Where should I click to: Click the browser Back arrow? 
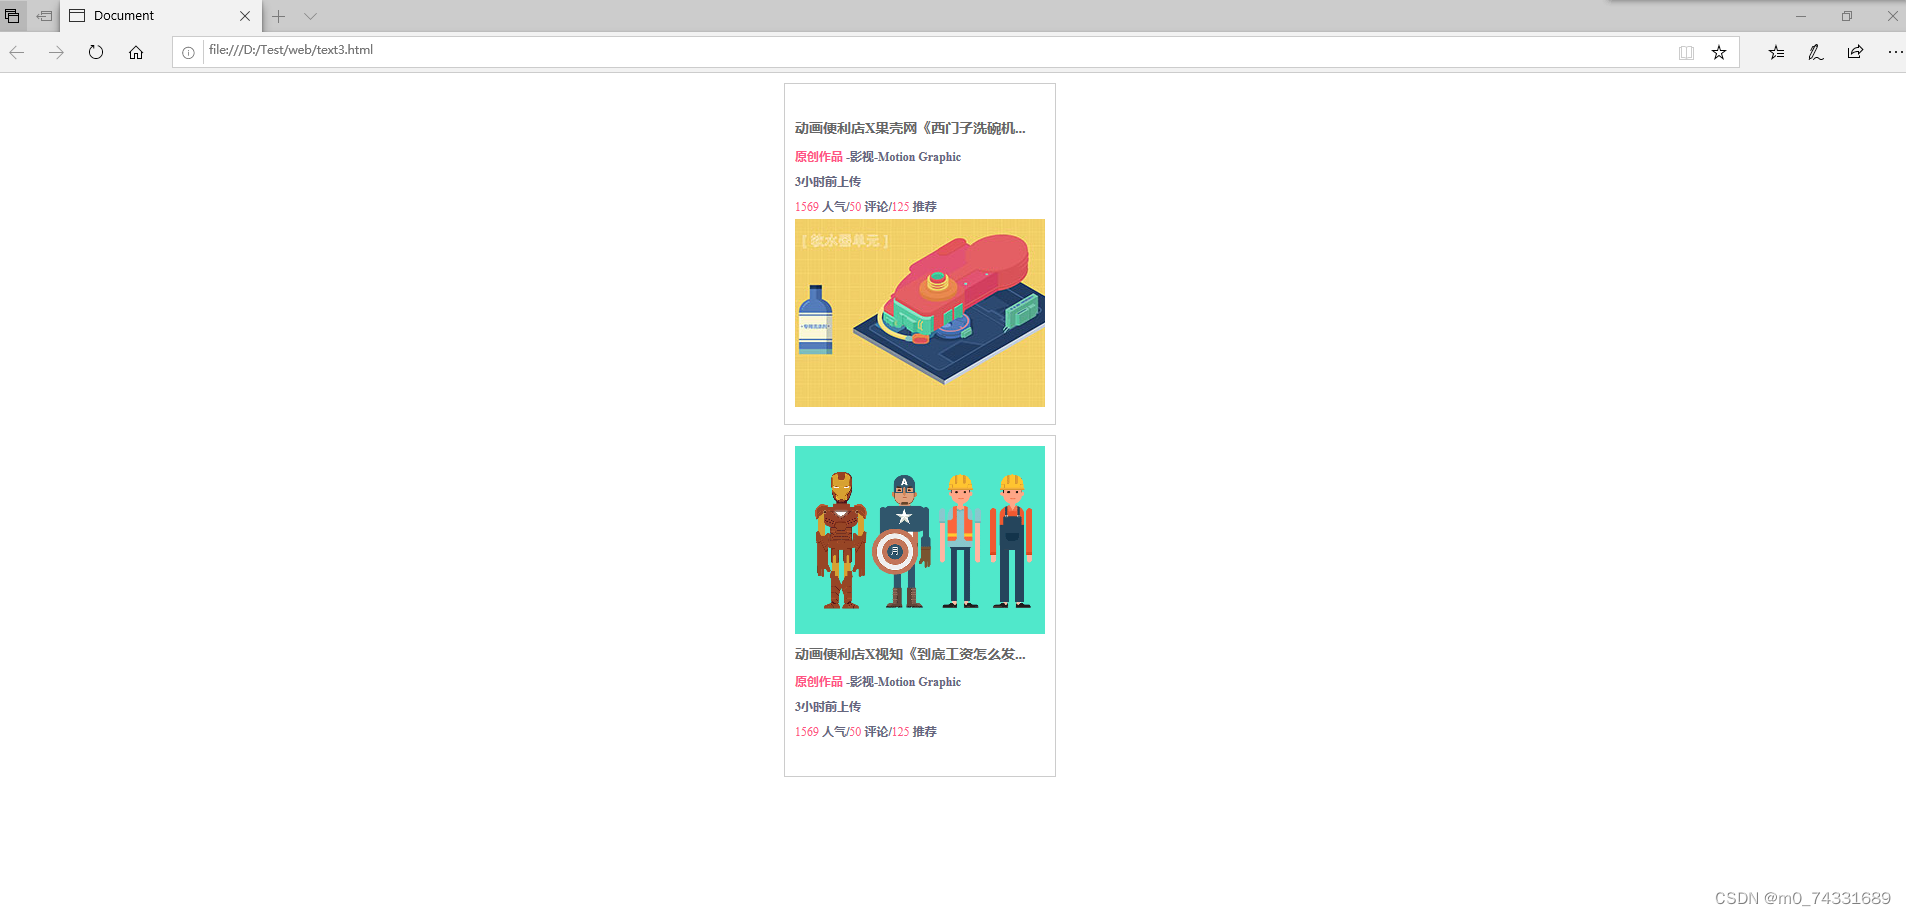(16, 52)
